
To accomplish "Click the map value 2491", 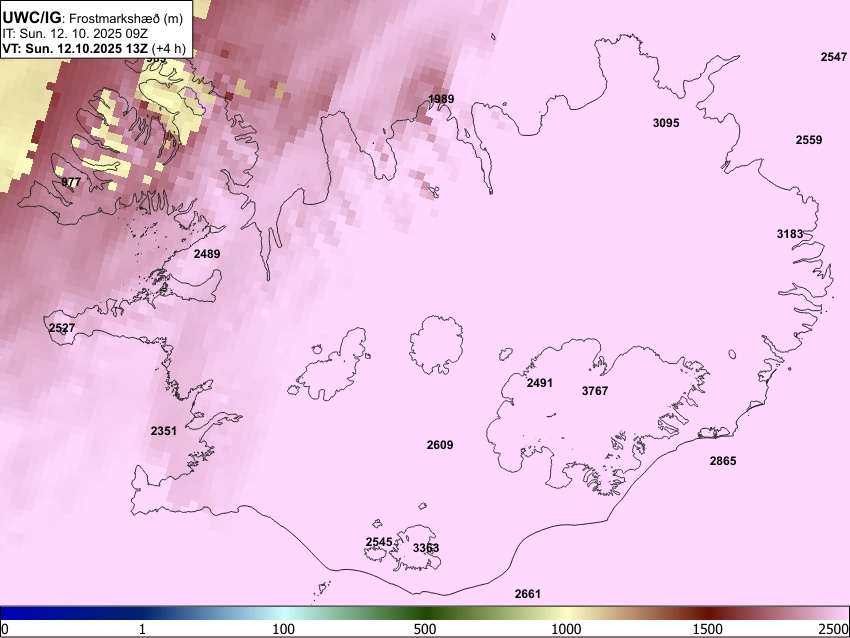I will coord(540,383).
